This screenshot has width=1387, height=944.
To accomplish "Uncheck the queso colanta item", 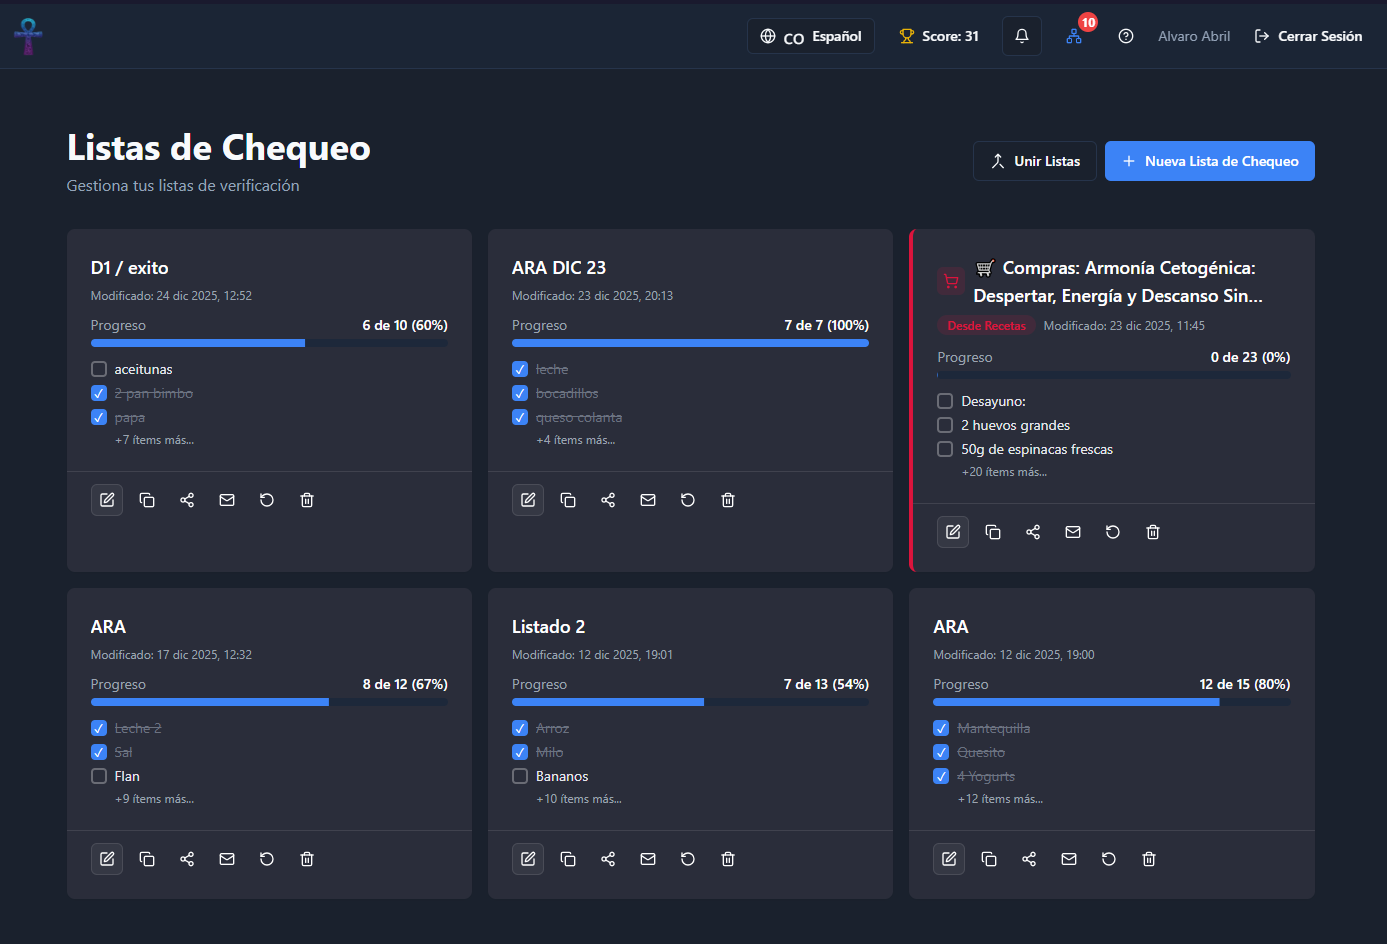I will click(520, 417).
